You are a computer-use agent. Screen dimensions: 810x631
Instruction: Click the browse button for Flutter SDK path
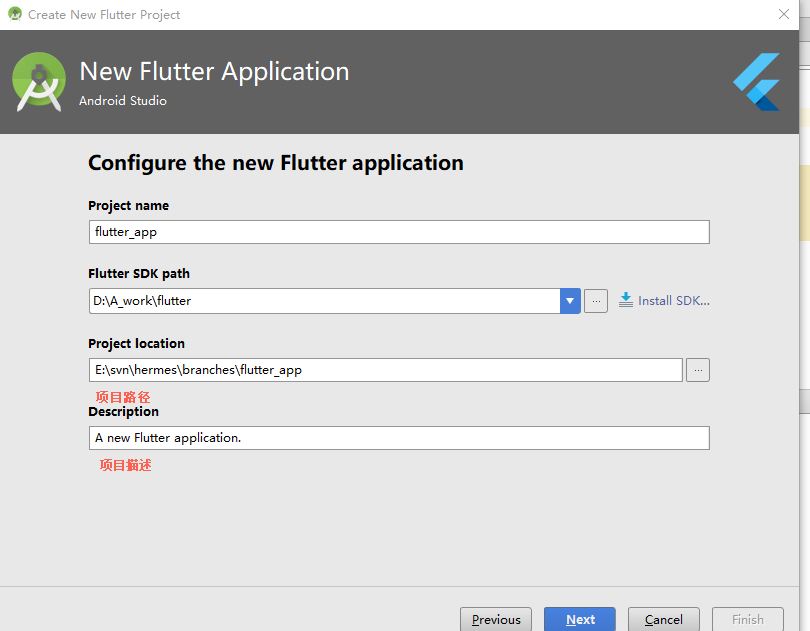tap(596, 300)
